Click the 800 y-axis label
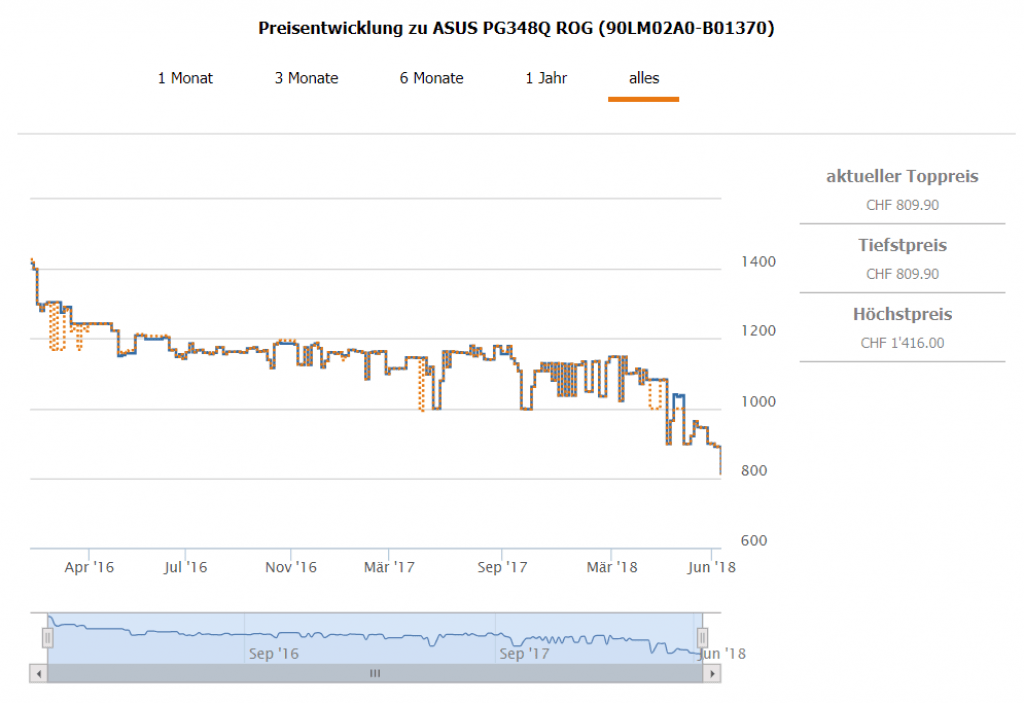1024x703 pixels. click(x=754, y=471)
